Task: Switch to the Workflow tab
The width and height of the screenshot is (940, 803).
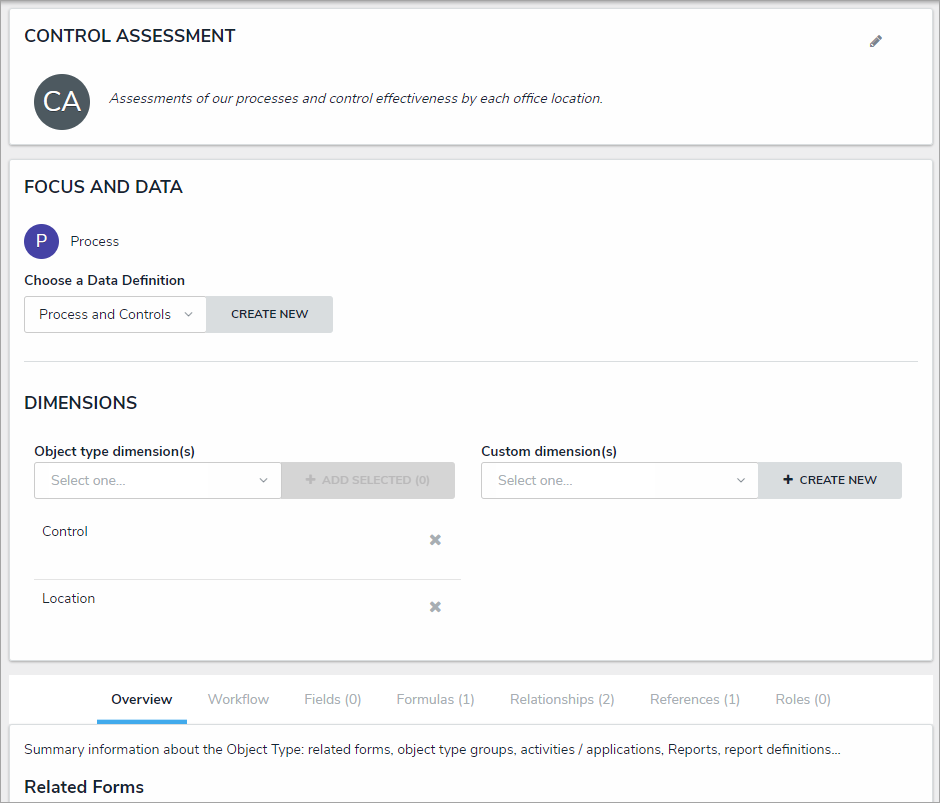Action: 238,699
